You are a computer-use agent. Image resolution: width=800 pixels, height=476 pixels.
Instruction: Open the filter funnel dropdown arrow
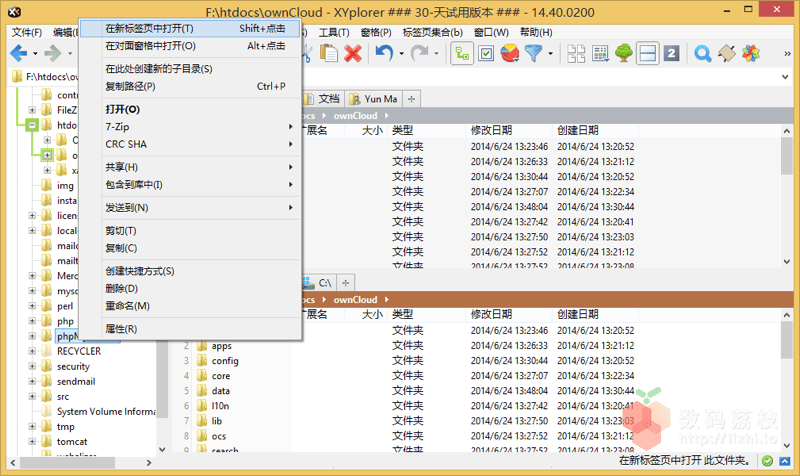click(551, 53)
